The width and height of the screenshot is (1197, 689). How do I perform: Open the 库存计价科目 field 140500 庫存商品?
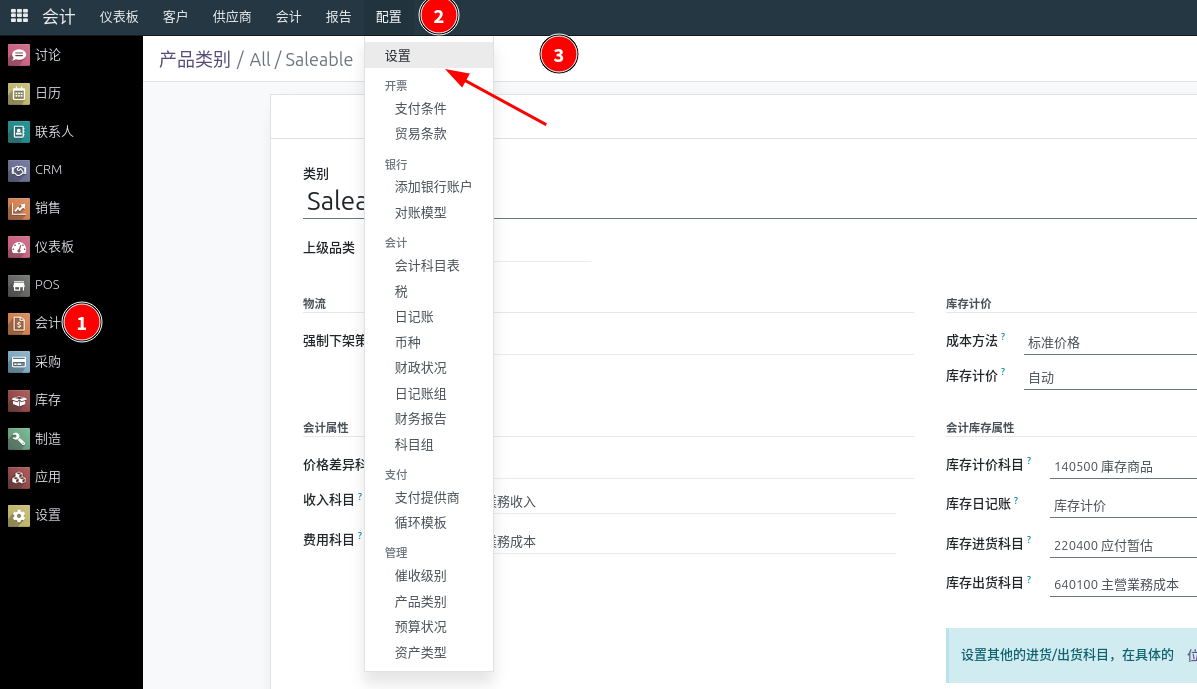point(1124,466)
